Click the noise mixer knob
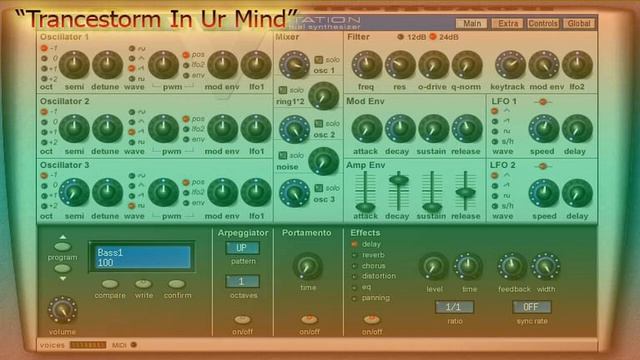640x360 pixels. pyautogui.click(x=323, y=161)
